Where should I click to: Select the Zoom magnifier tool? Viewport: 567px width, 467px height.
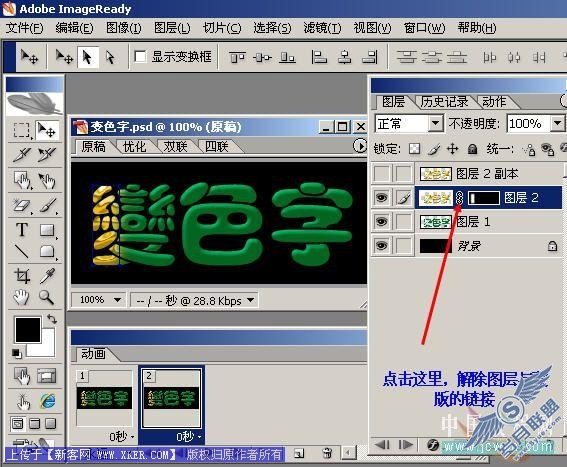[x=47, y=297]
